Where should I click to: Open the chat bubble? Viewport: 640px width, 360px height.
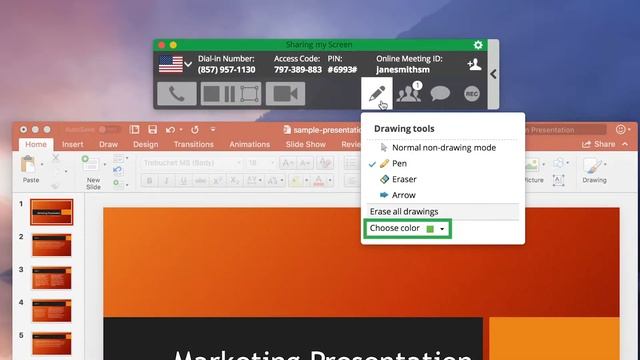click(440, 93)
